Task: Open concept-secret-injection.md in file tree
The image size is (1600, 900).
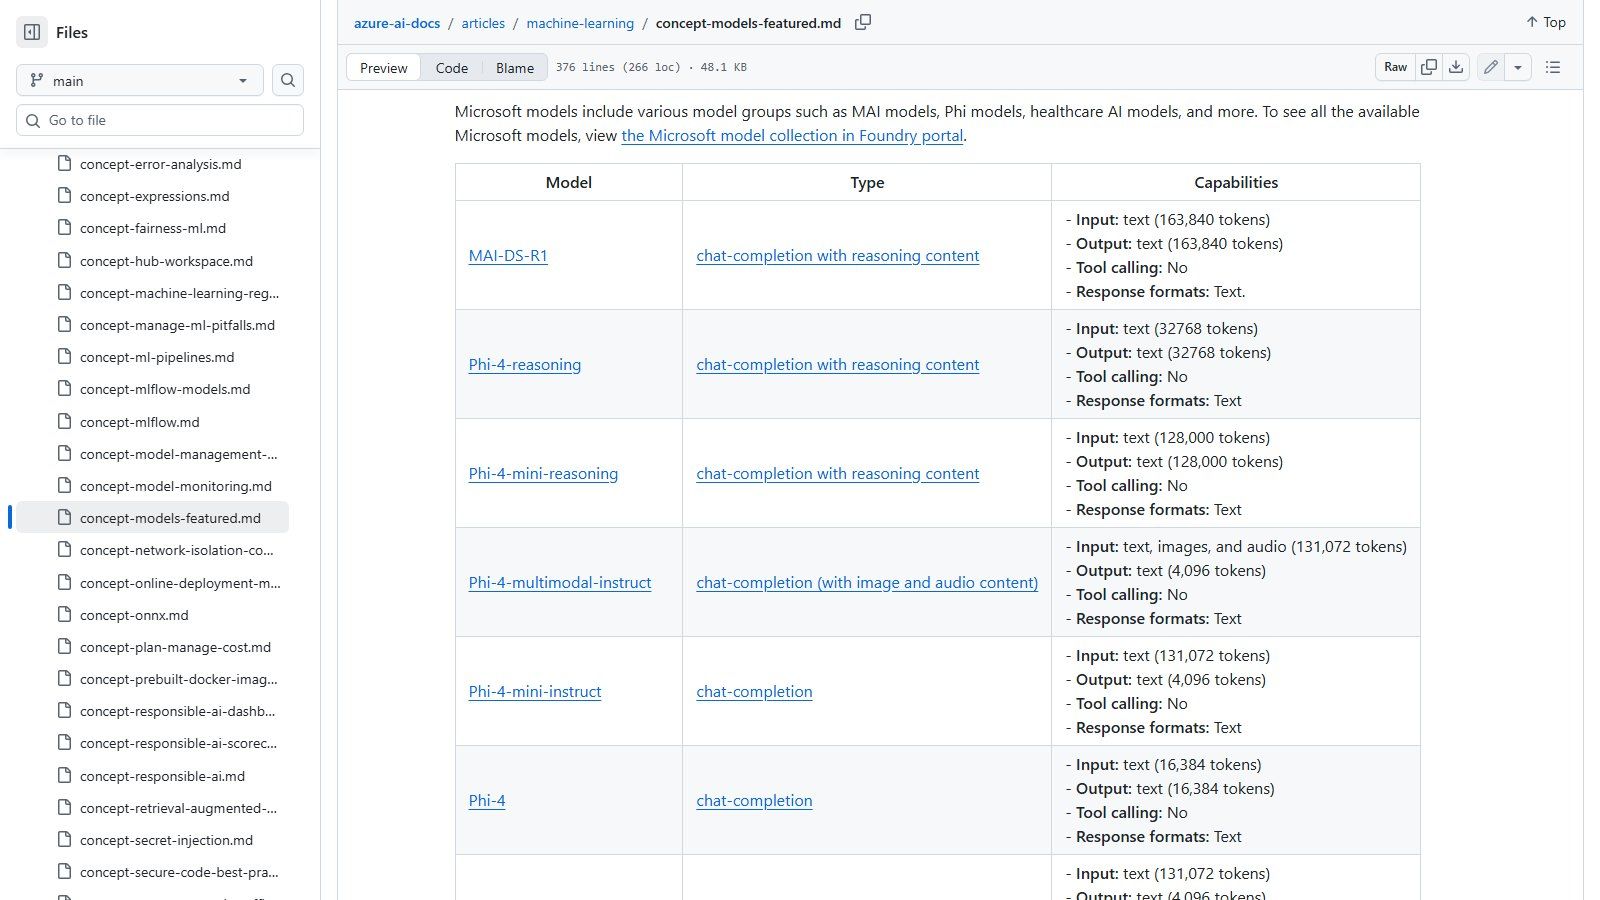Action: (x=166, y=840)
